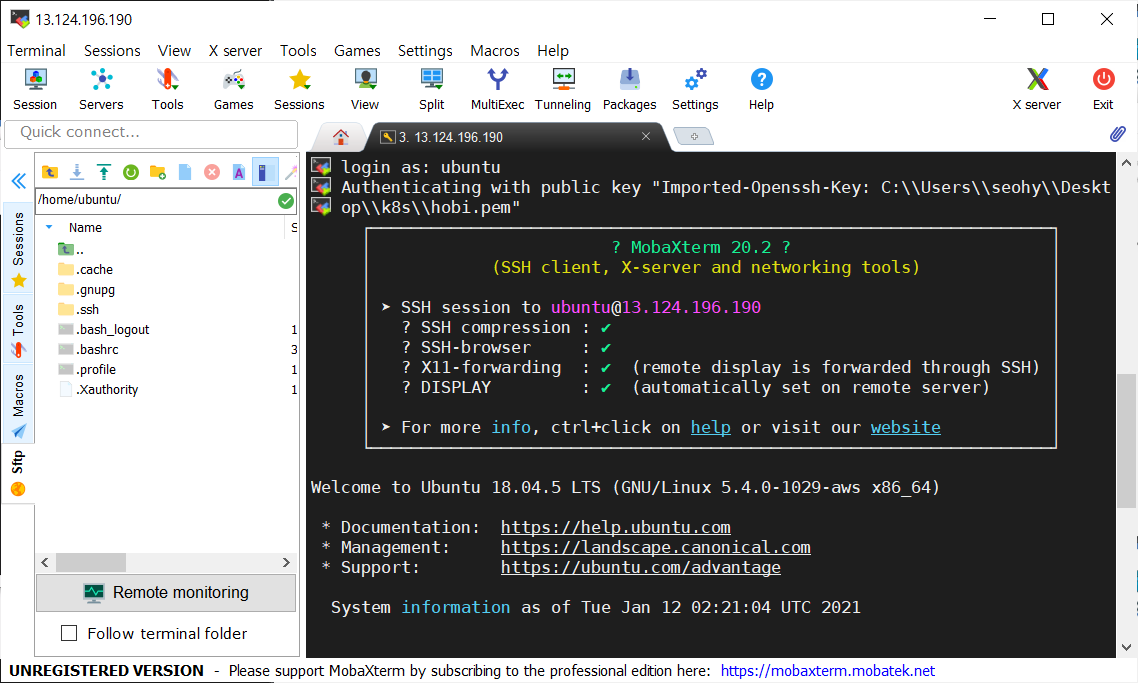Image resolution: width=1138 pixels, height=683 pixels.
Task: Click the red delete icon in SFTP toolbar
Action: click(212, 172)
